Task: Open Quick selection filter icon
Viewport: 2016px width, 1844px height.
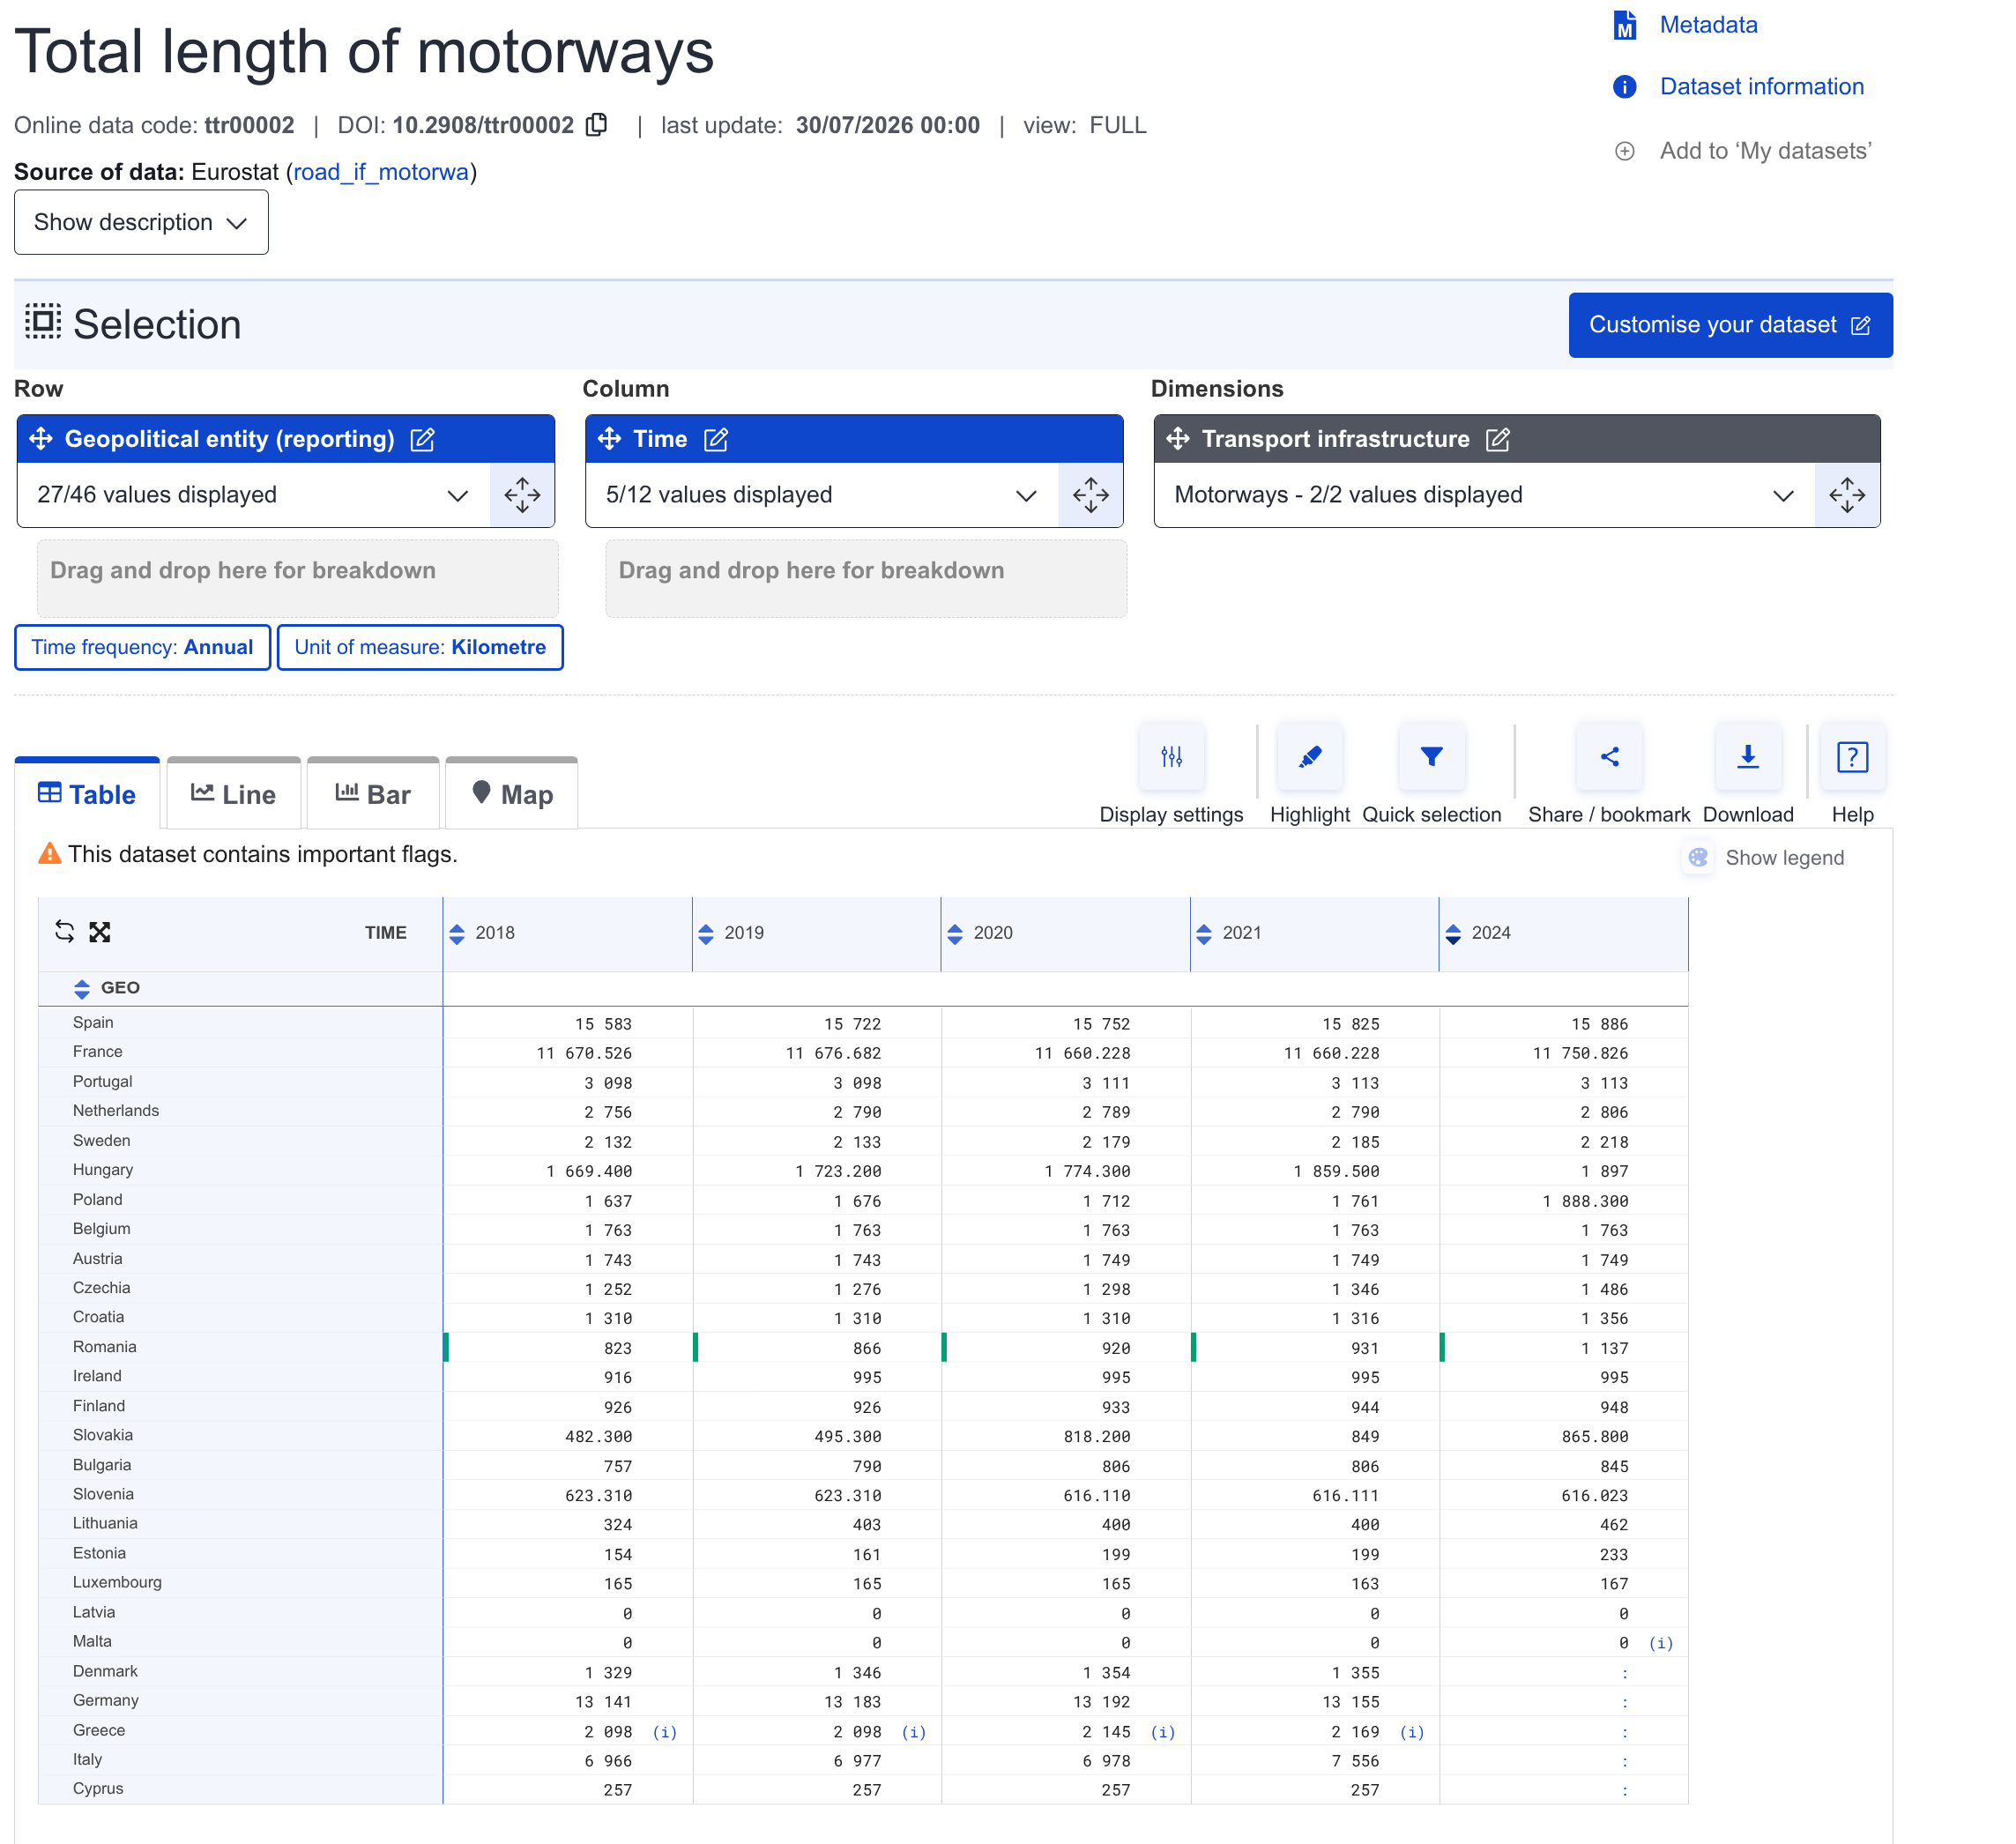Action: (x=1431, y=757)
